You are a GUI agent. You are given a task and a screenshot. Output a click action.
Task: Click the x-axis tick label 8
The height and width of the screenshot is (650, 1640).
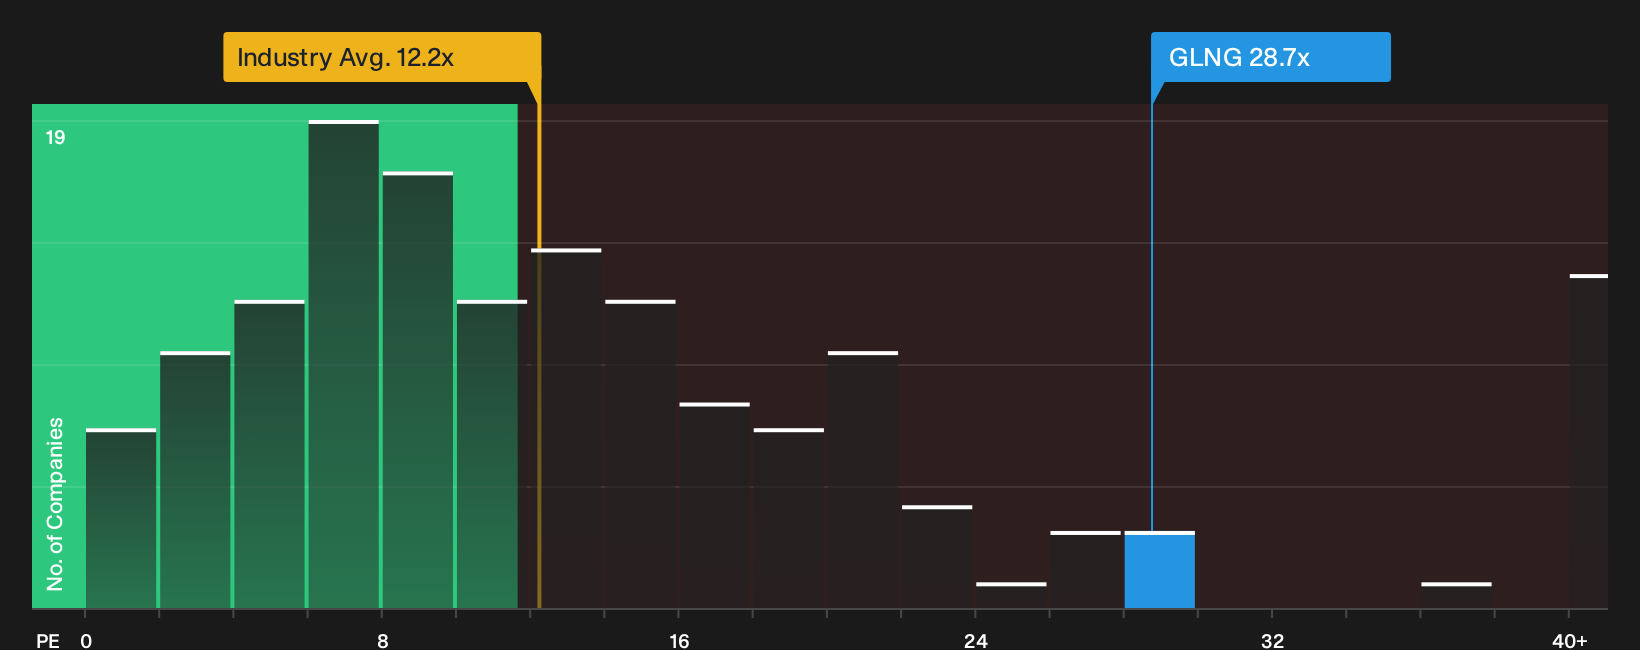382,641
